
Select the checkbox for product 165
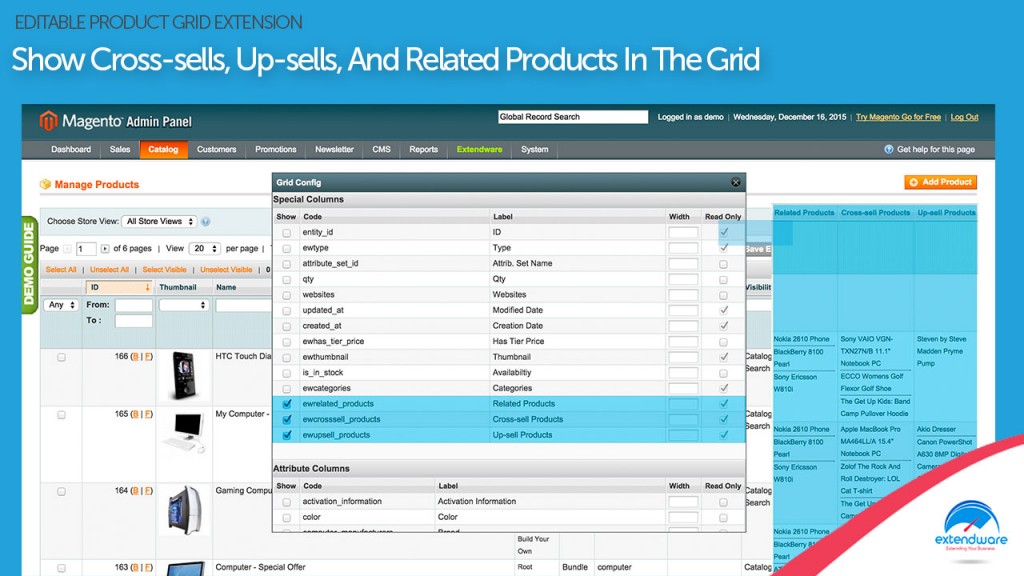click(x=61, y=415)
